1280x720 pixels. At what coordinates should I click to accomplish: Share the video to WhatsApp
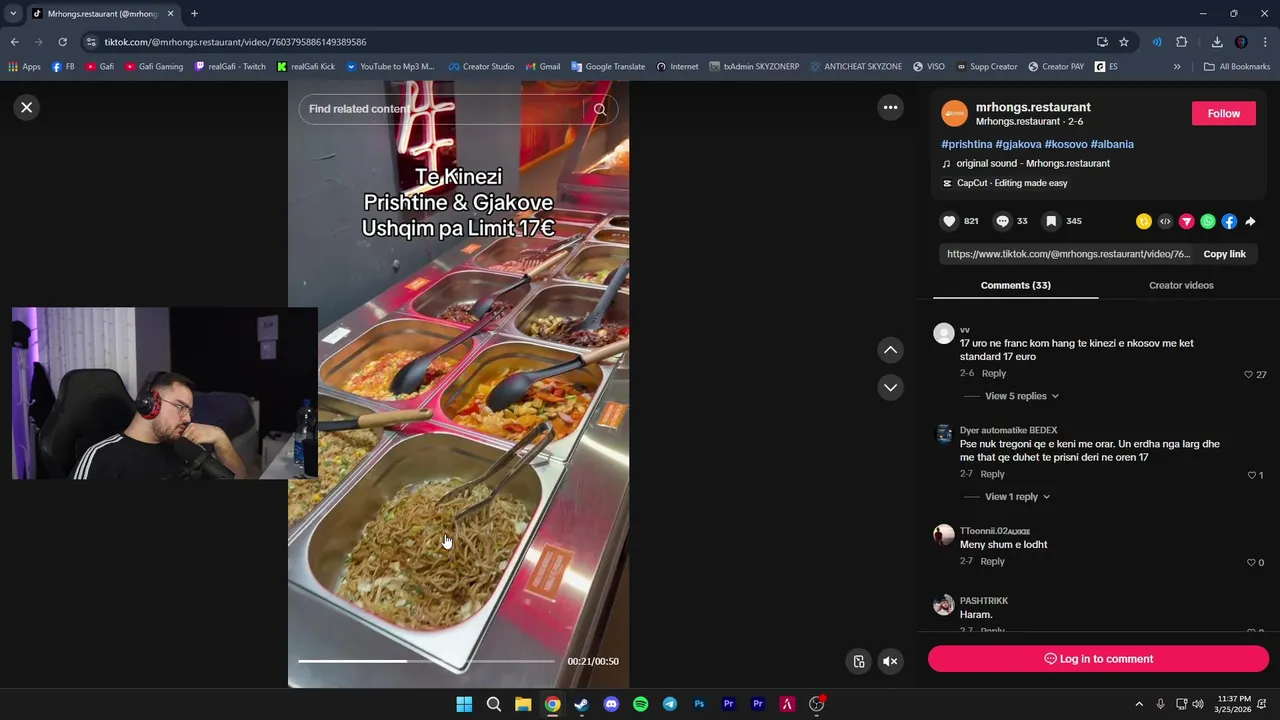click(1208, 221)
